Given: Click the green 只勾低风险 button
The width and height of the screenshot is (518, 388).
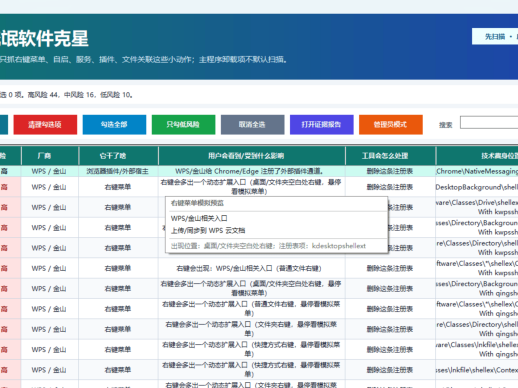Looking at the screenshot, I should pyautogui.click(x=183, y=125).
